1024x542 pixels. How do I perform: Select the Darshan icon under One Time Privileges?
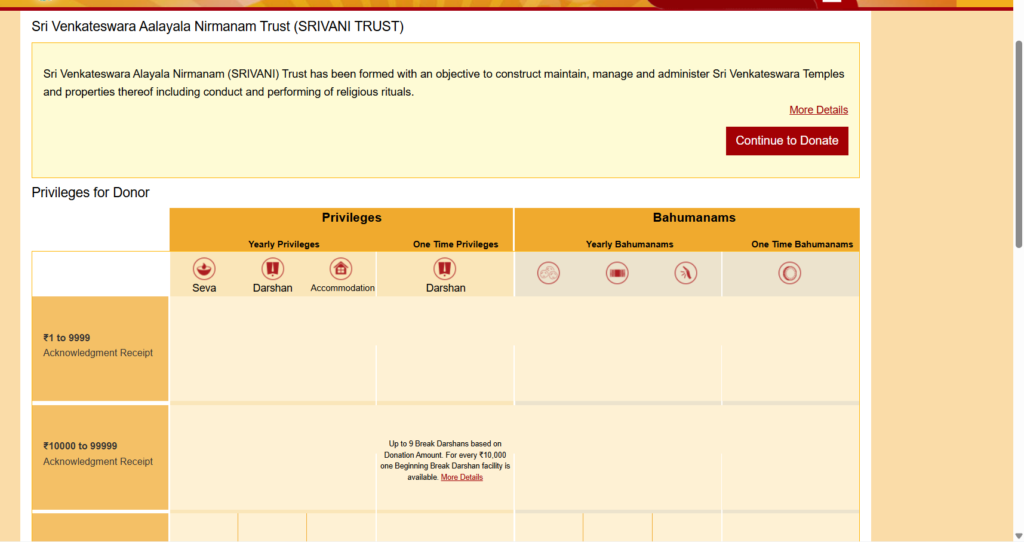click(x=445, y=269)
